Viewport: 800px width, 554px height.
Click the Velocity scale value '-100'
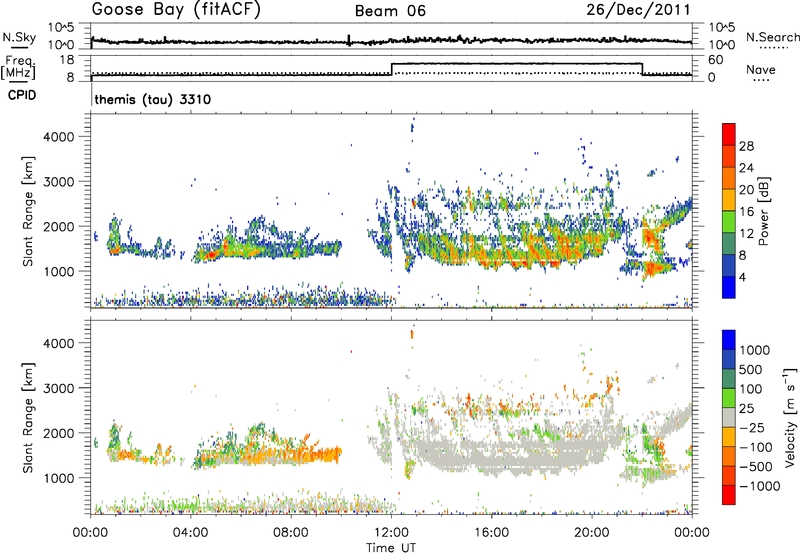(756, 447)
